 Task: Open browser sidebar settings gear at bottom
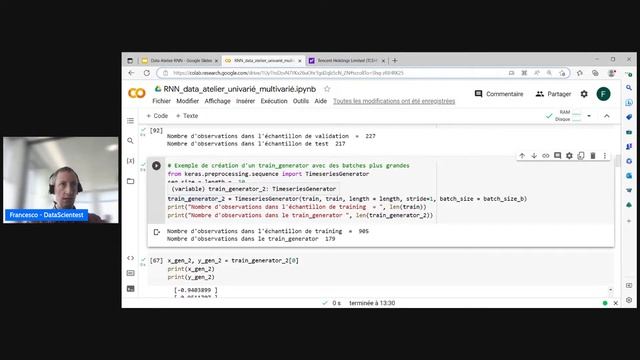pos(629,300)
